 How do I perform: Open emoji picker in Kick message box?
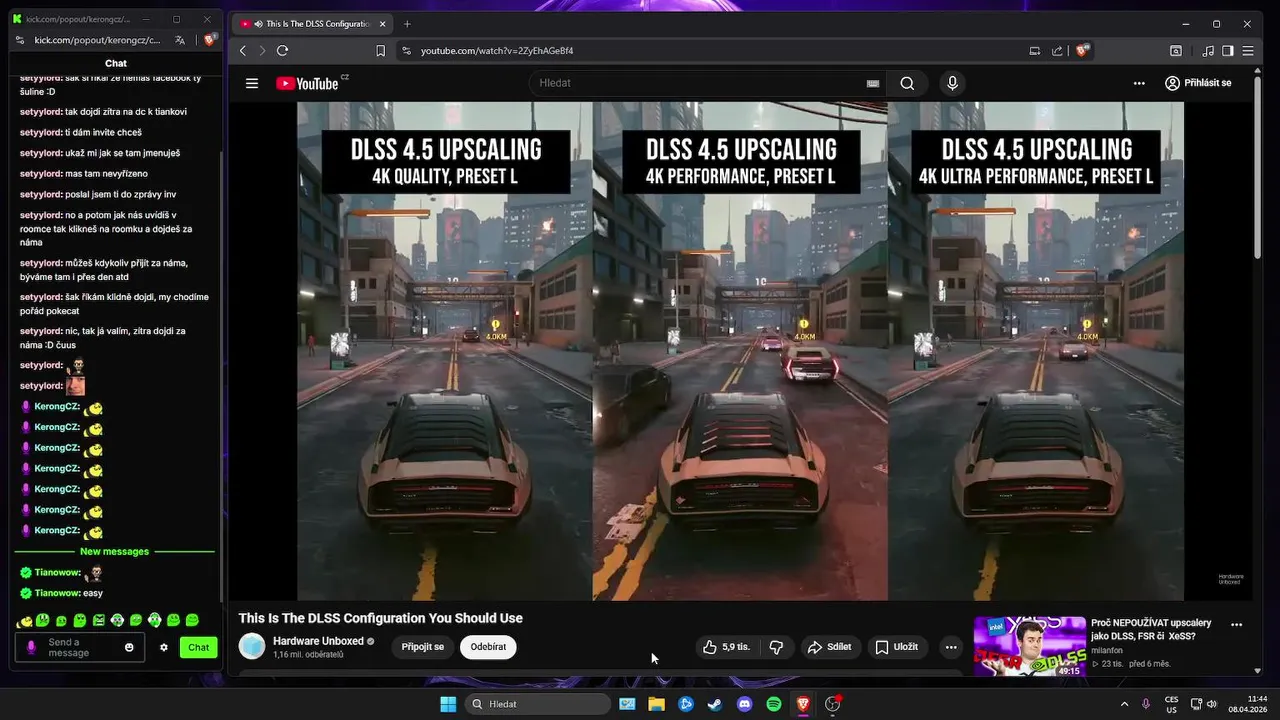tap(129, 647)
